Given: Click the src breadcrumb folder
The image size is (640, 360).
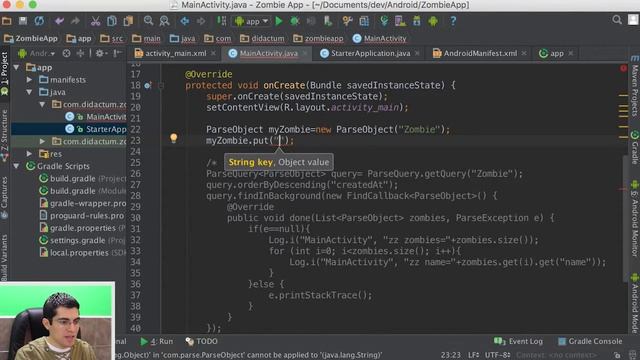Looking at the screenshot, I should click(x=111, y=38).
